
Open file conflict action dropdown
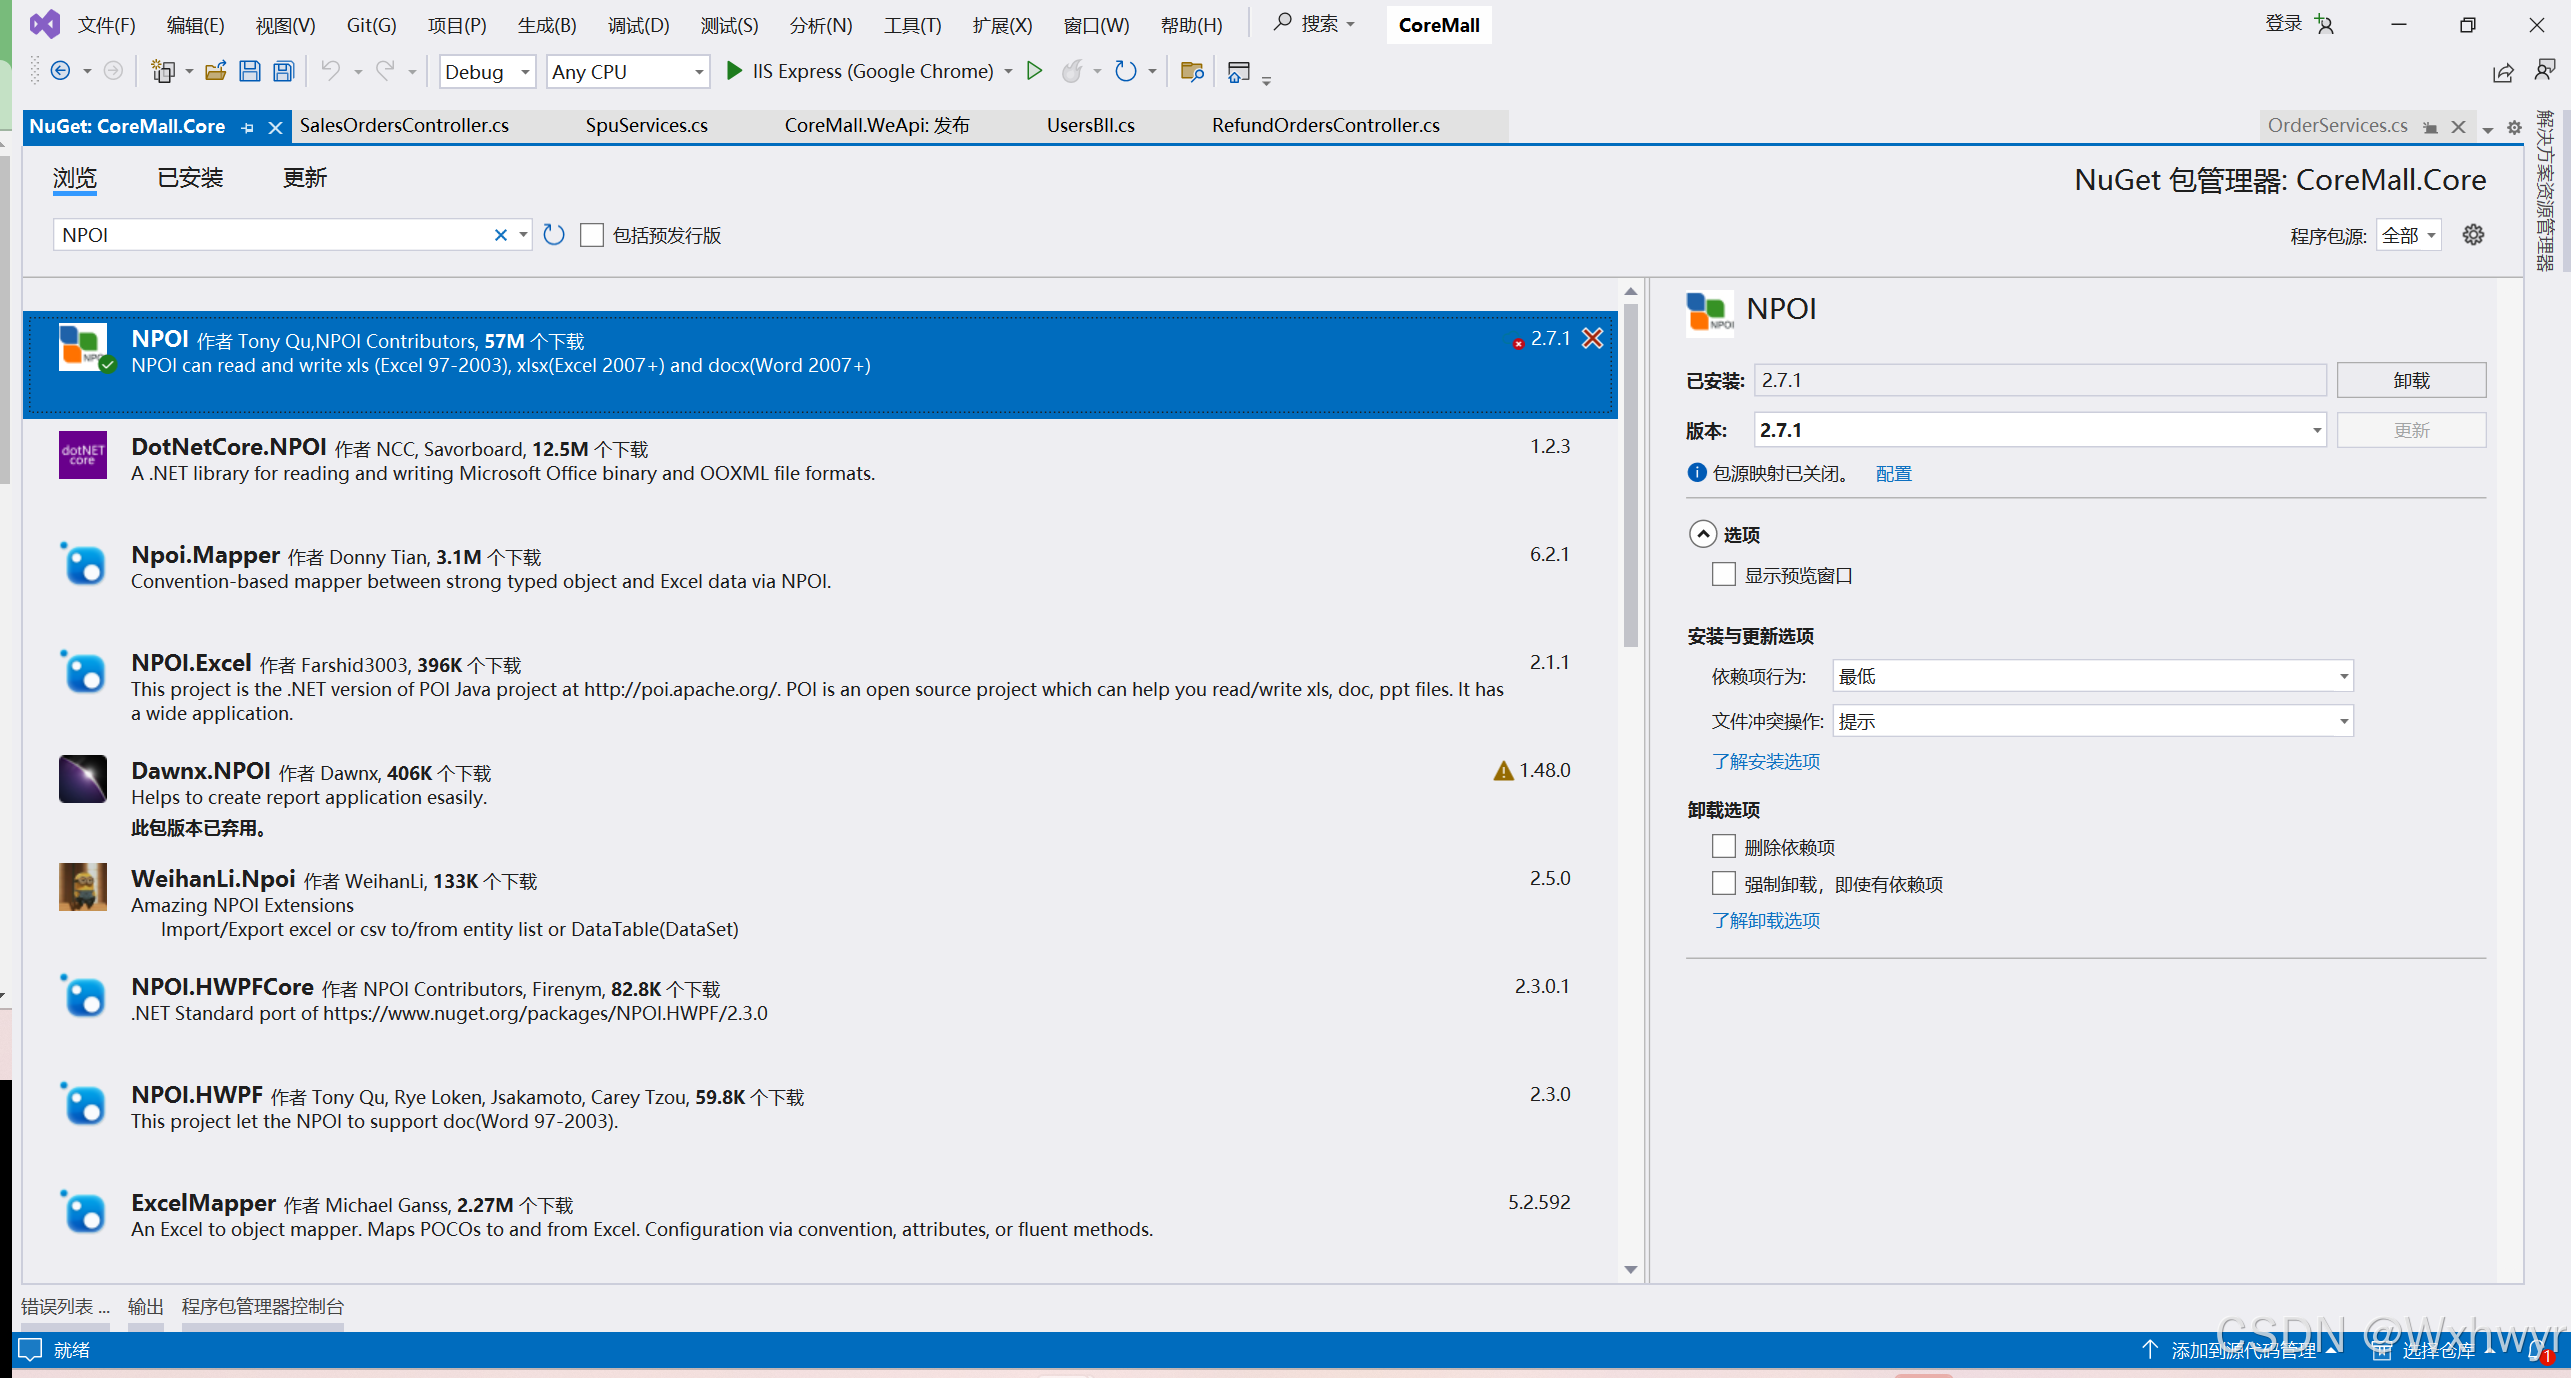coord(2092,721)
